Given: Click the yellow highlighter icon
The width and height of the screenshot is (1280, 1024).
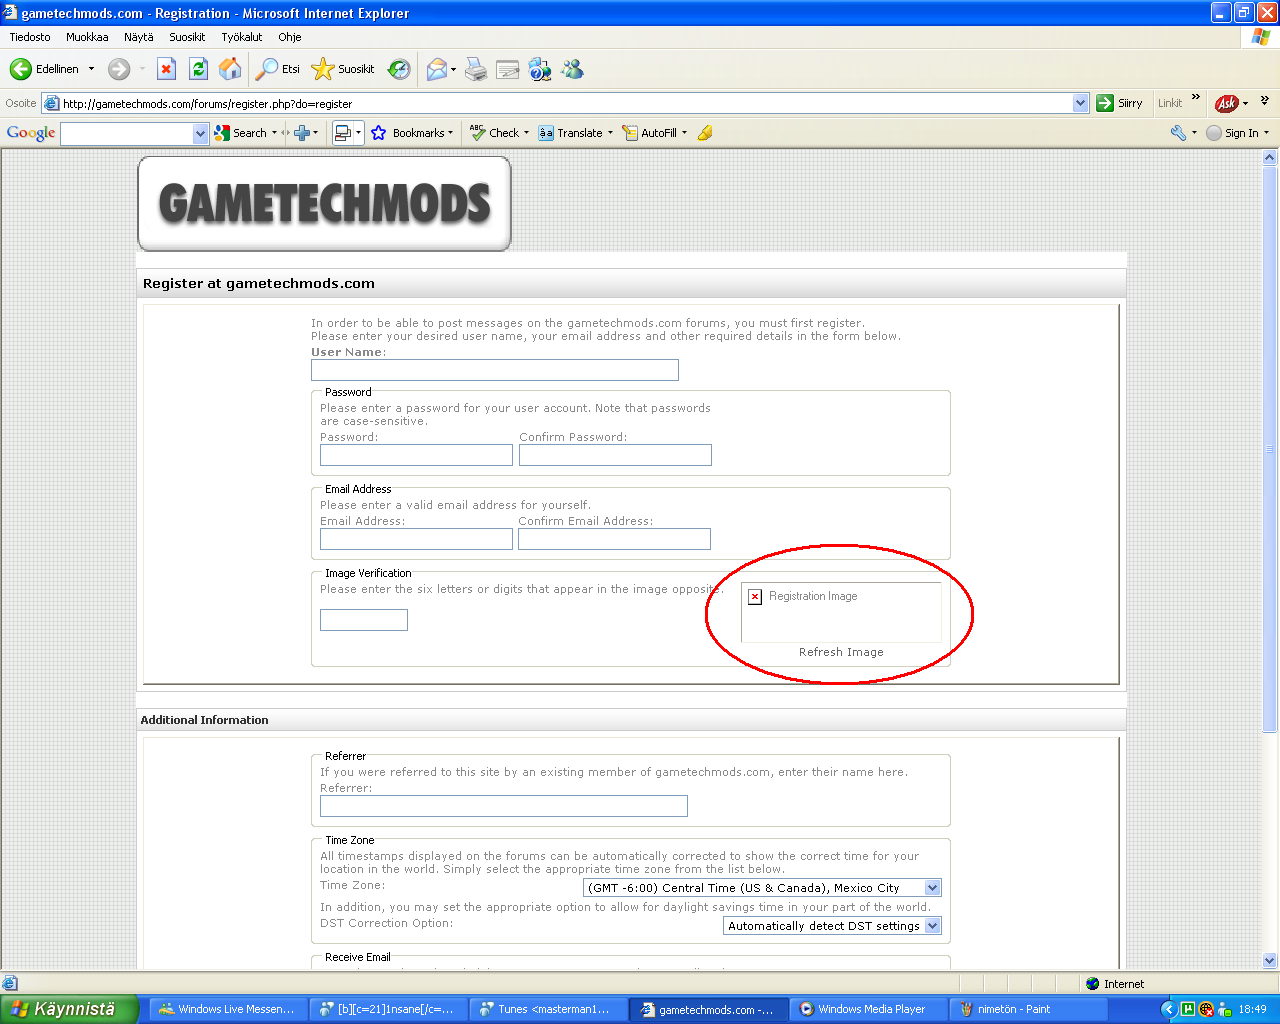Looking at the screenshot, I should [705, 133].
